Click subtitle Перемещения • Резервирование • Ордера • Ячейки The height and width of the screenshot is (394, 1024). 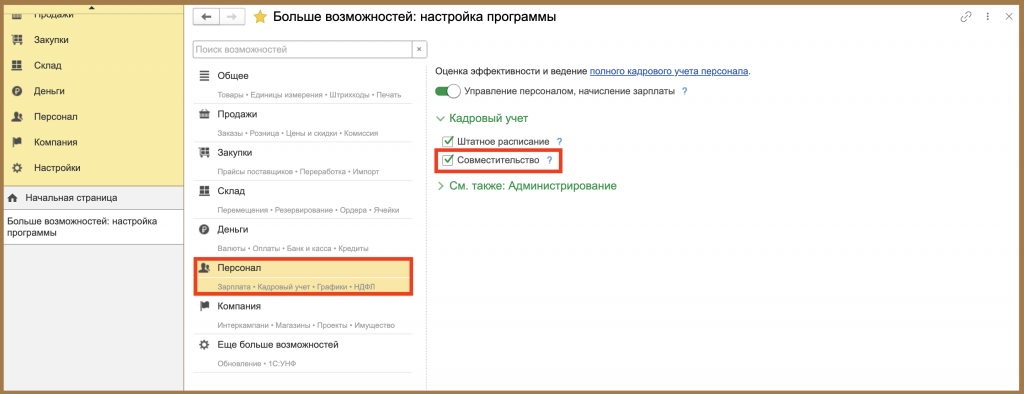tap(308, 210)
